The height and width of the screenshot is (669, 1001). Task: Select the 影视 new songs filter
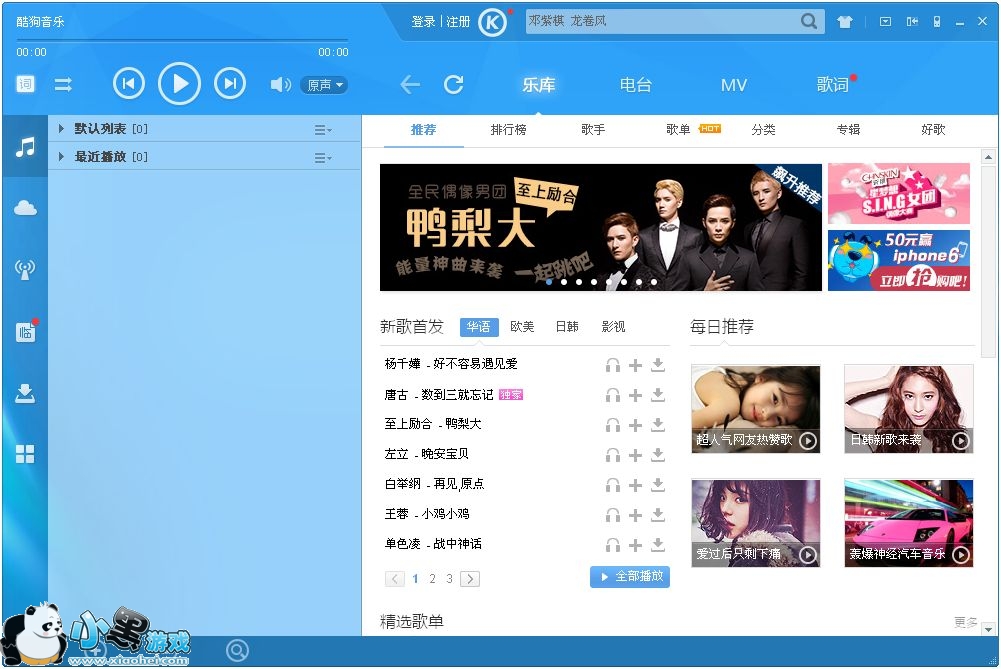point(613,327)
